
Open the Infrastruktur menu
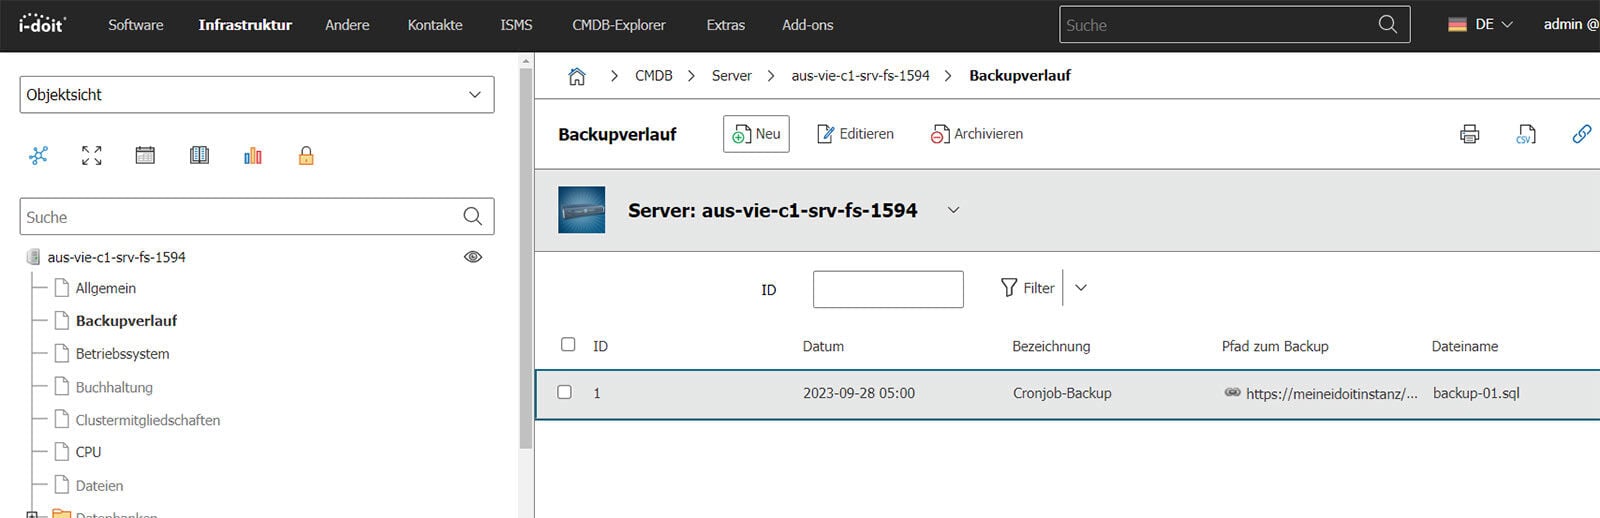pos(245,25)
